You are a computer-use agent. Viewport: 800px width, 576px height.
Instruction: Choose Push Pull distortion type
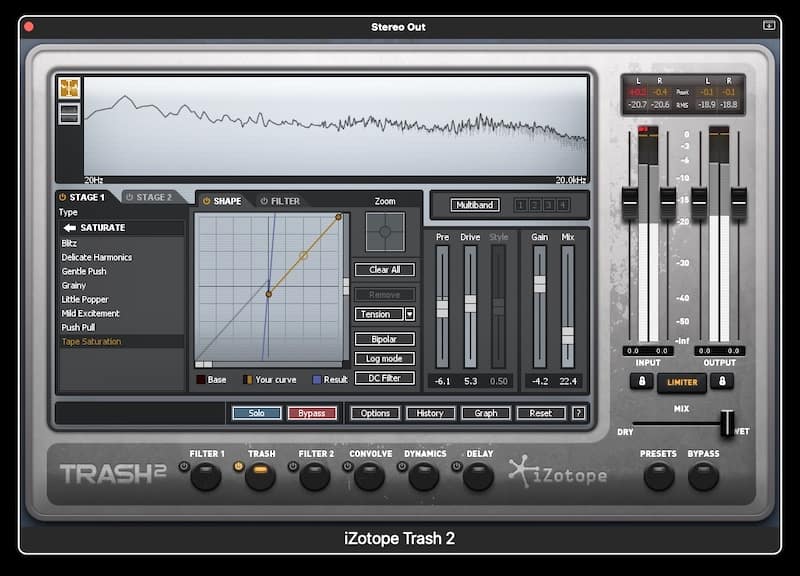[121, 328]
